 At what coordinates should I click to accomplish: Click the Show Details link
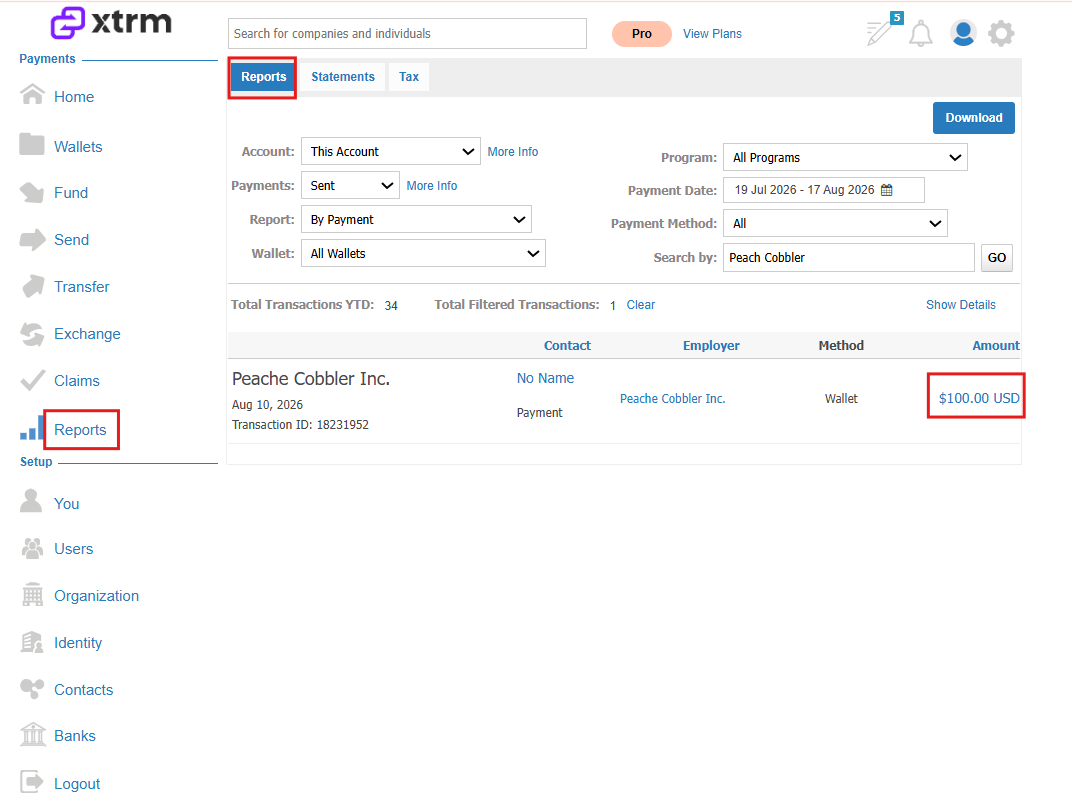(x=961, y=305)
